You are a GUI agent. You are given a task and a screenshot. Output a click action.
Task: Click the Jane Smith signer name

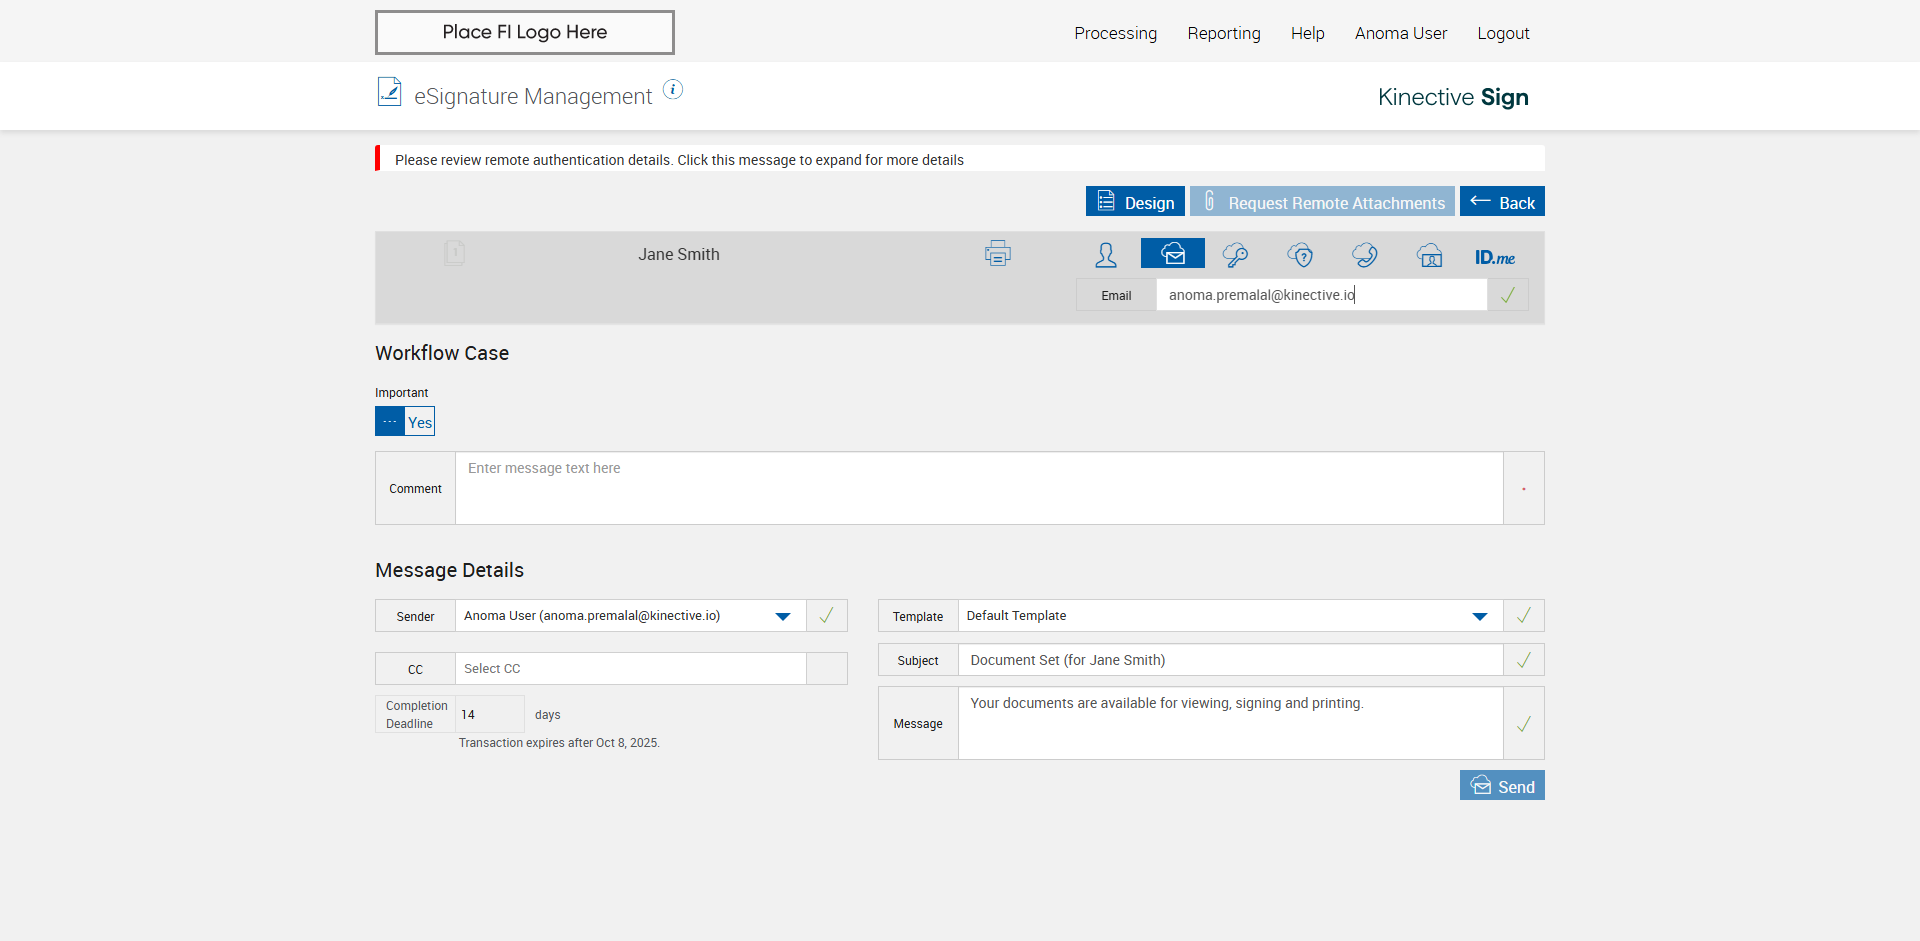[679, 254]
